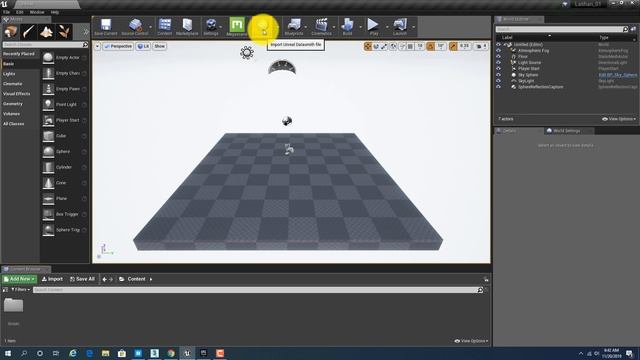Open the Add New dropdown in Content Browser
The height and width of the screenshot is (360, 640).
(x=19, y=279)
